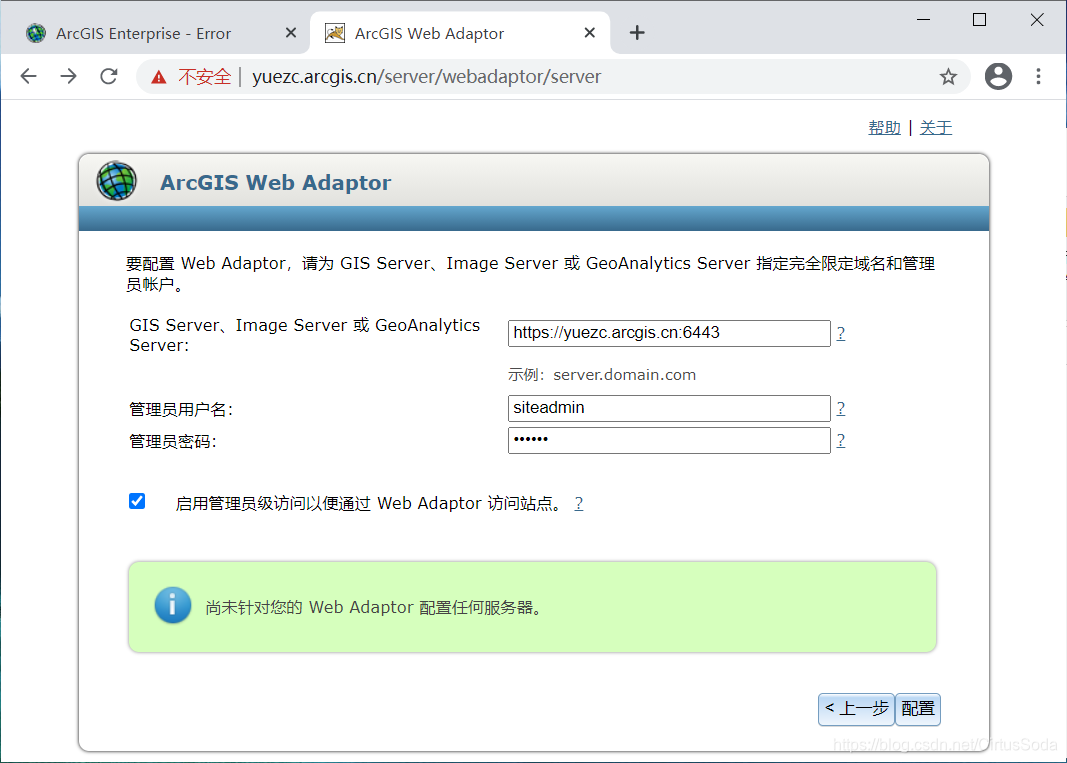The image size is (1067, 763).
Task: Click the 管理员用户名 label
Action: pyautogui.click(x=181, y=409)
